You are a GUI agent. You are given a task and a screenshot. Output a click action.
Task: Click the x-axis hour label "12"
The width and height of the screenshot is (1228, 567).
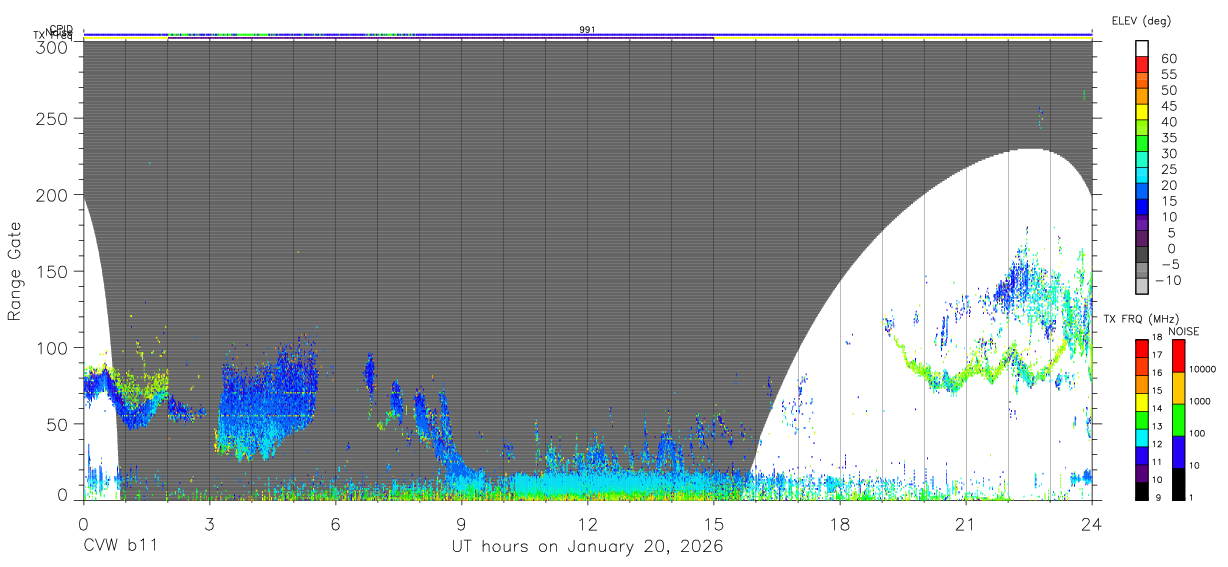[587, 523]
